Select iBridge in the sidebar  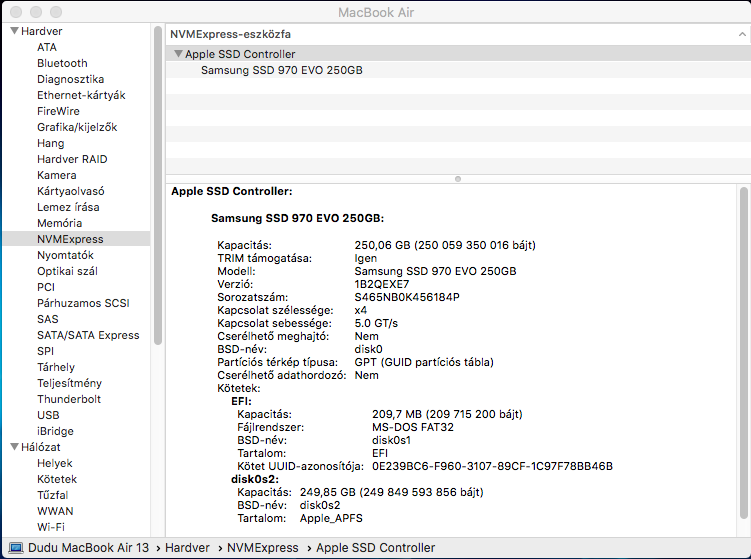tap(55, 431)
